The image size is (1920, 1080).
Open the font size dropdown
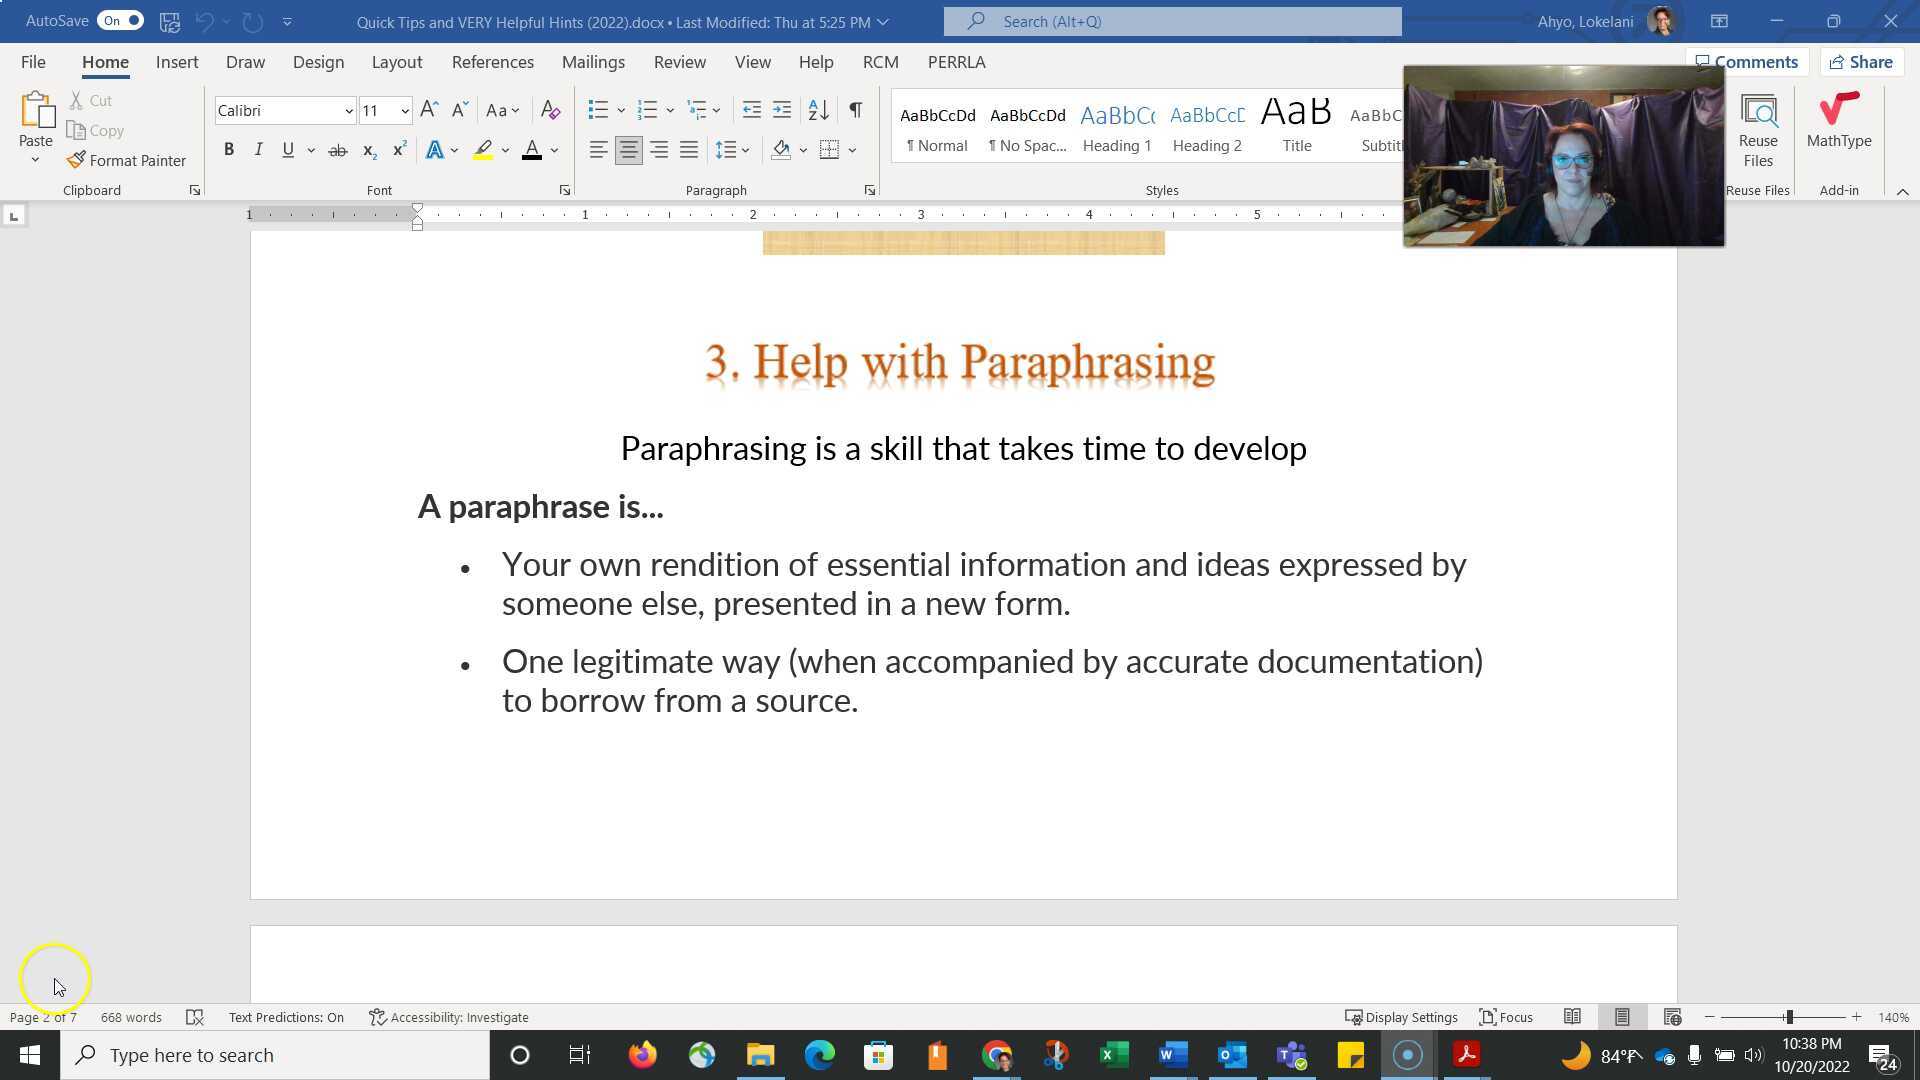pyautogui.click(x=403, y=110)
